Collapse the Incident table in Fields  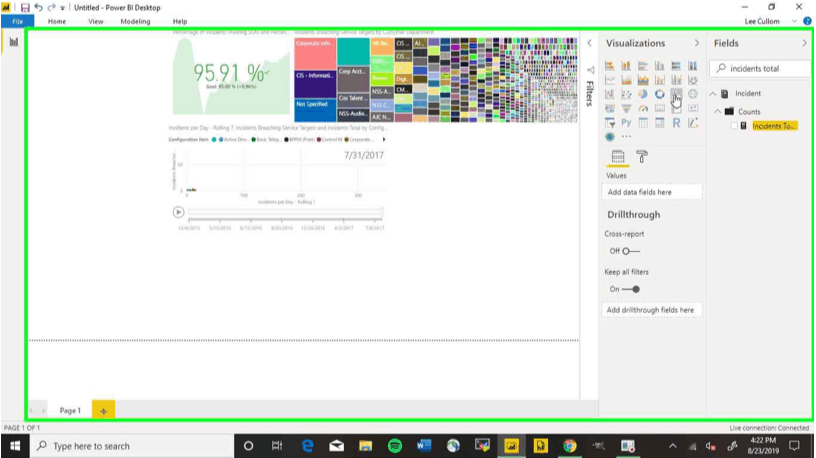pyautogui.click(x=713, y=94)
